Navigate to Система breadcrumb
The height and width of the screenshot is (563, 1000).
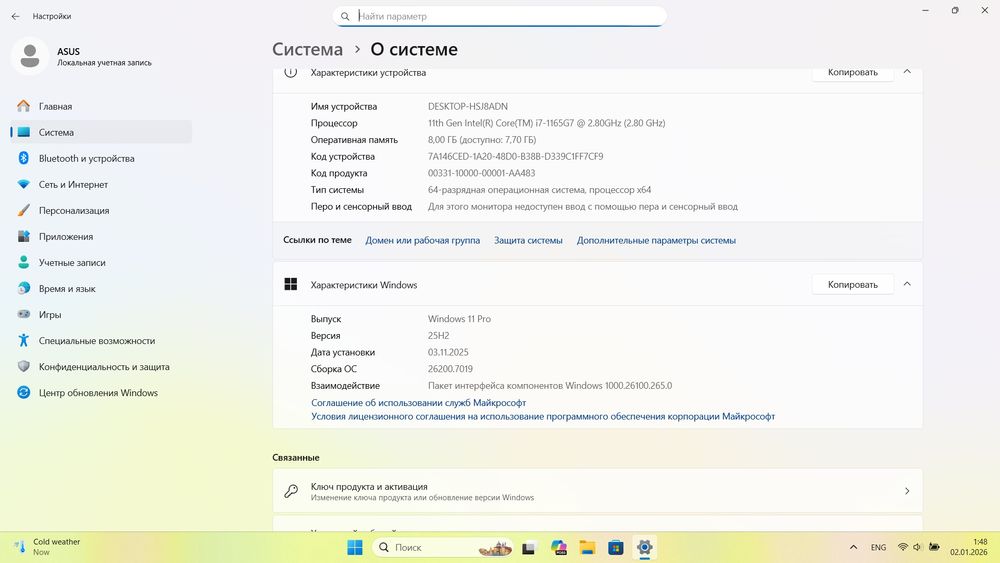[x=307, y=49]
